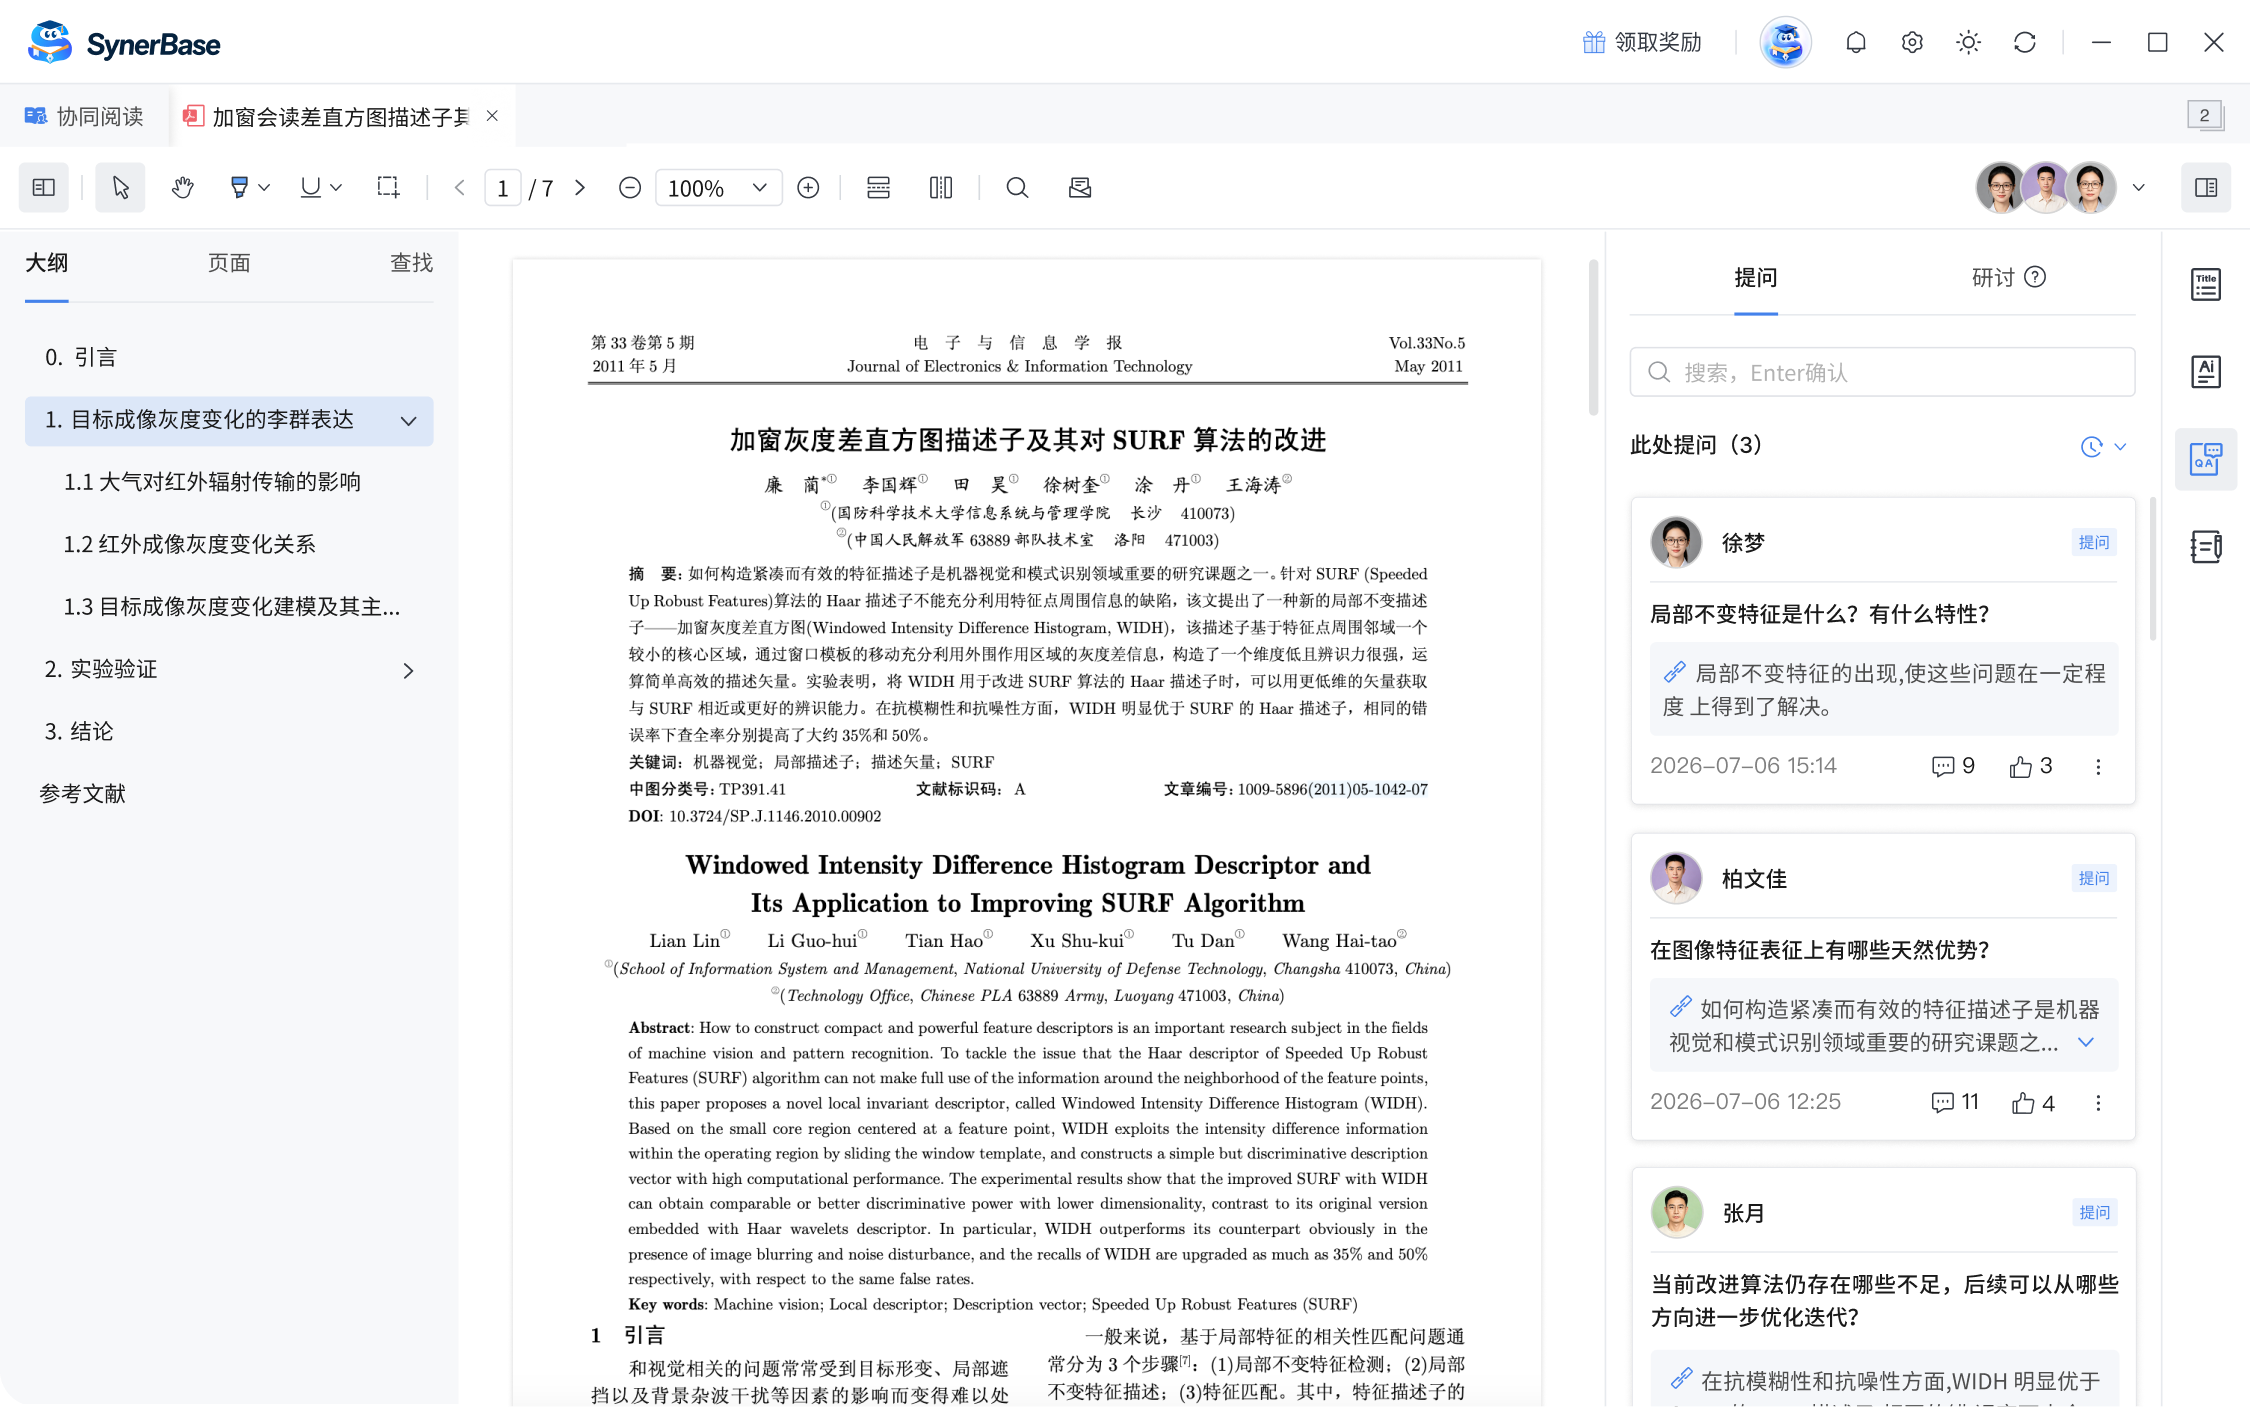
Task: Expand the 2. 实验验证 outline section
Action: tap(408, 671)
